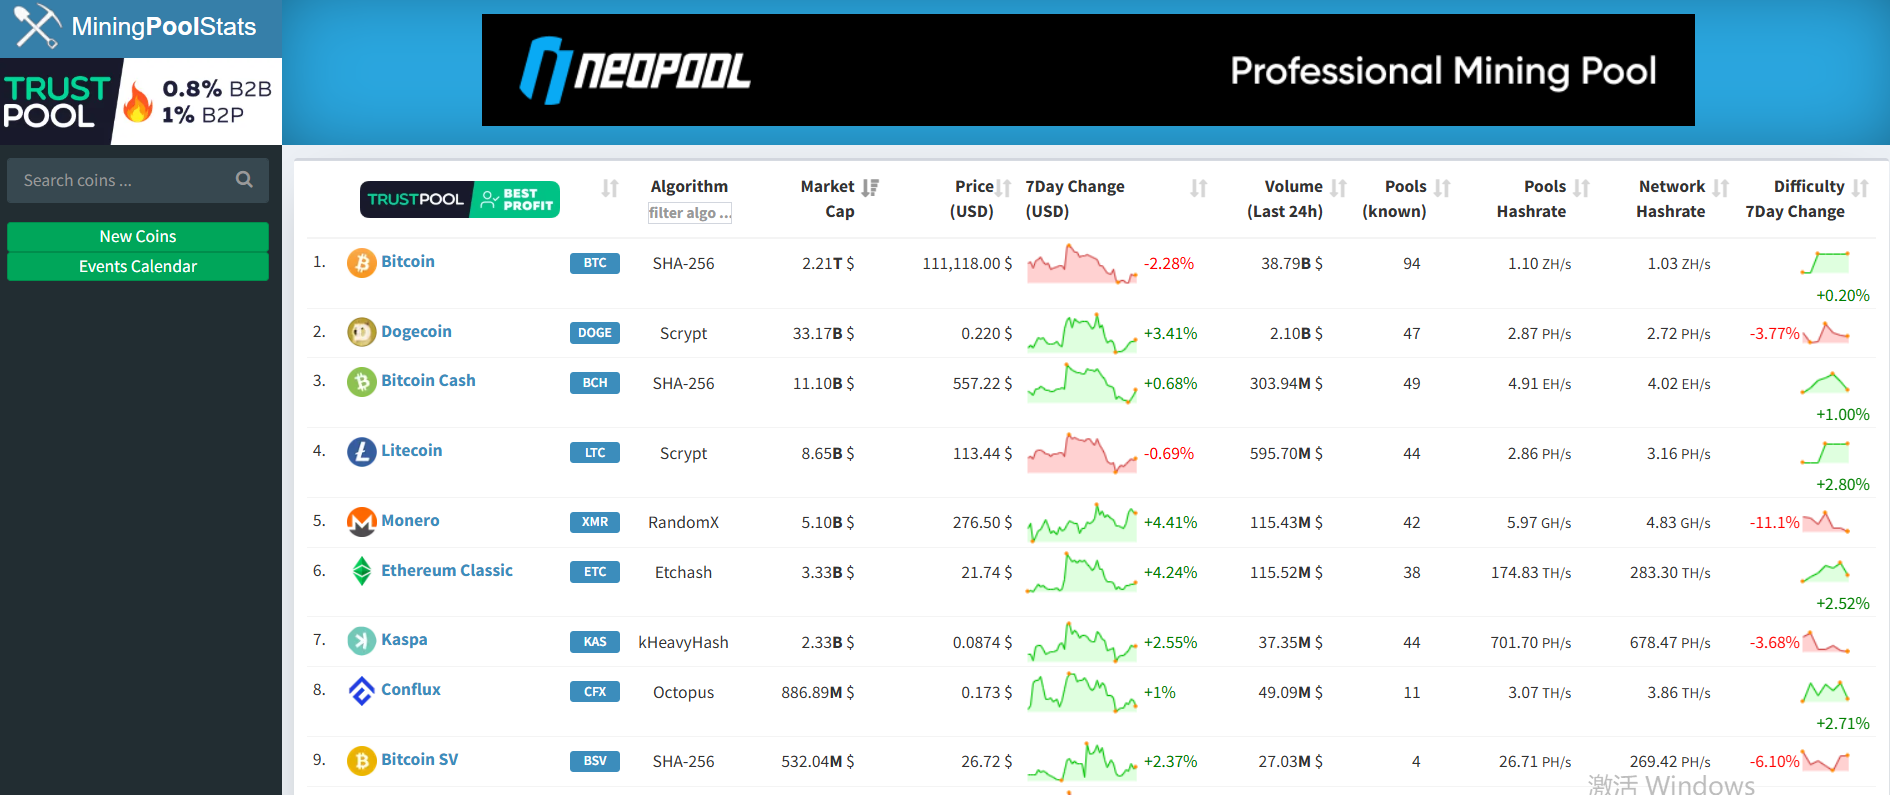Sort by Network Hashrate arrows icon
Viewport: 1890px width, 795px height.
pos(1720,187)
